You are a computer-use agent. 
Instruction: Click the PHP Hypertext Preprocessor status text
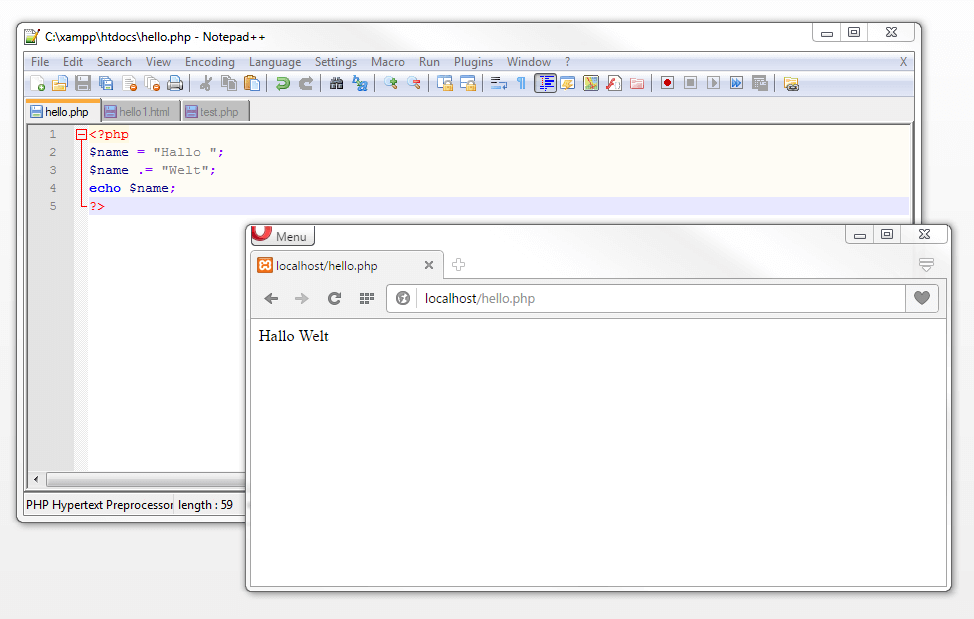(x=99, y=505)
